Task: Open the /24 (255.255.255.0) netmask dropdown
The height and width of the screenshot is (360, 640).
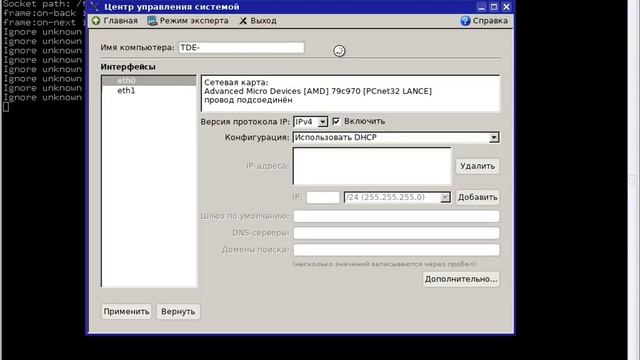Action: tap(397, 198)
